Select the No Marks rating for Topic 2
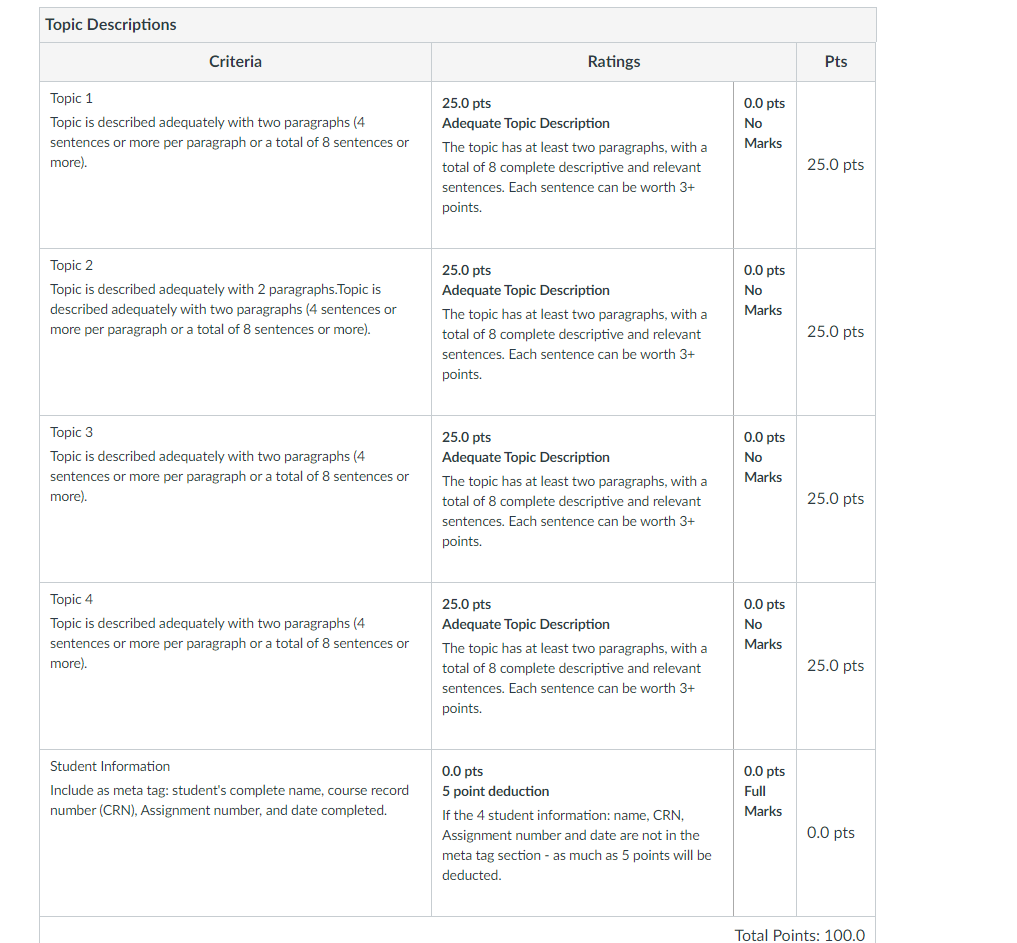Viewport: 1017px width, 943px height. [x=765, y=332]
